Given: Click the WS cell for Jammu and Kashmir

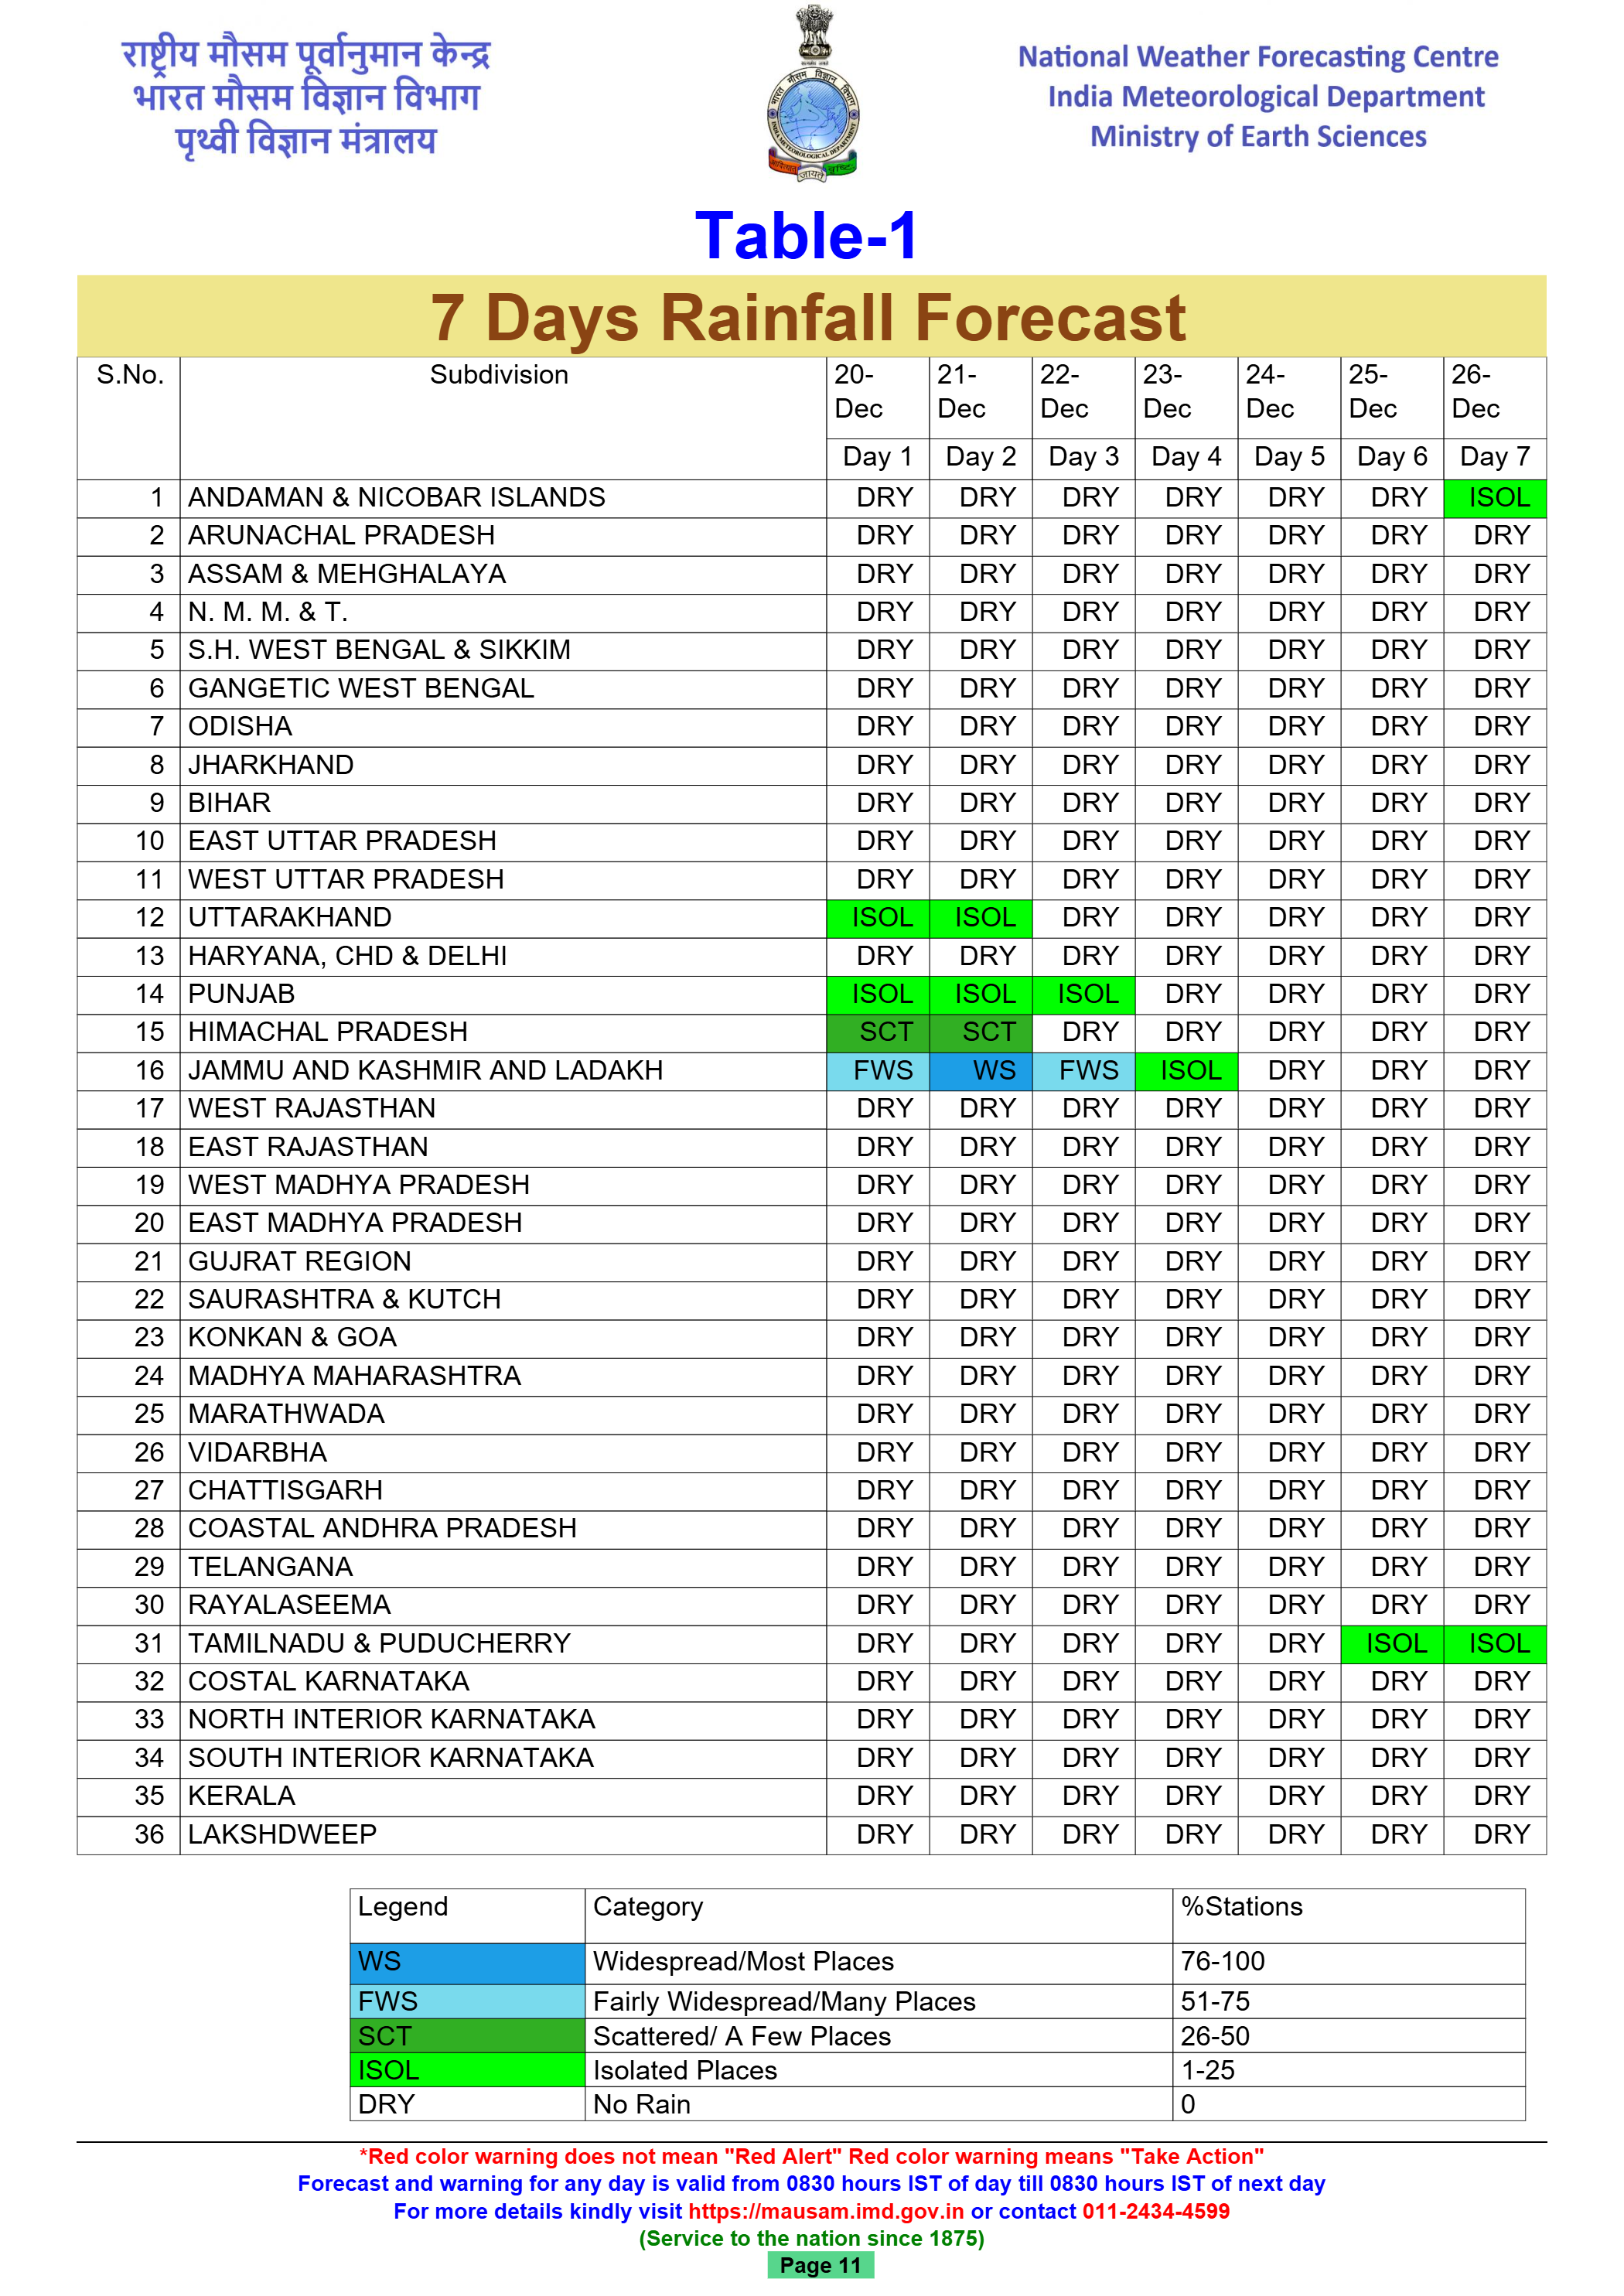Looking at the screenshot, I should point(980,1070).
